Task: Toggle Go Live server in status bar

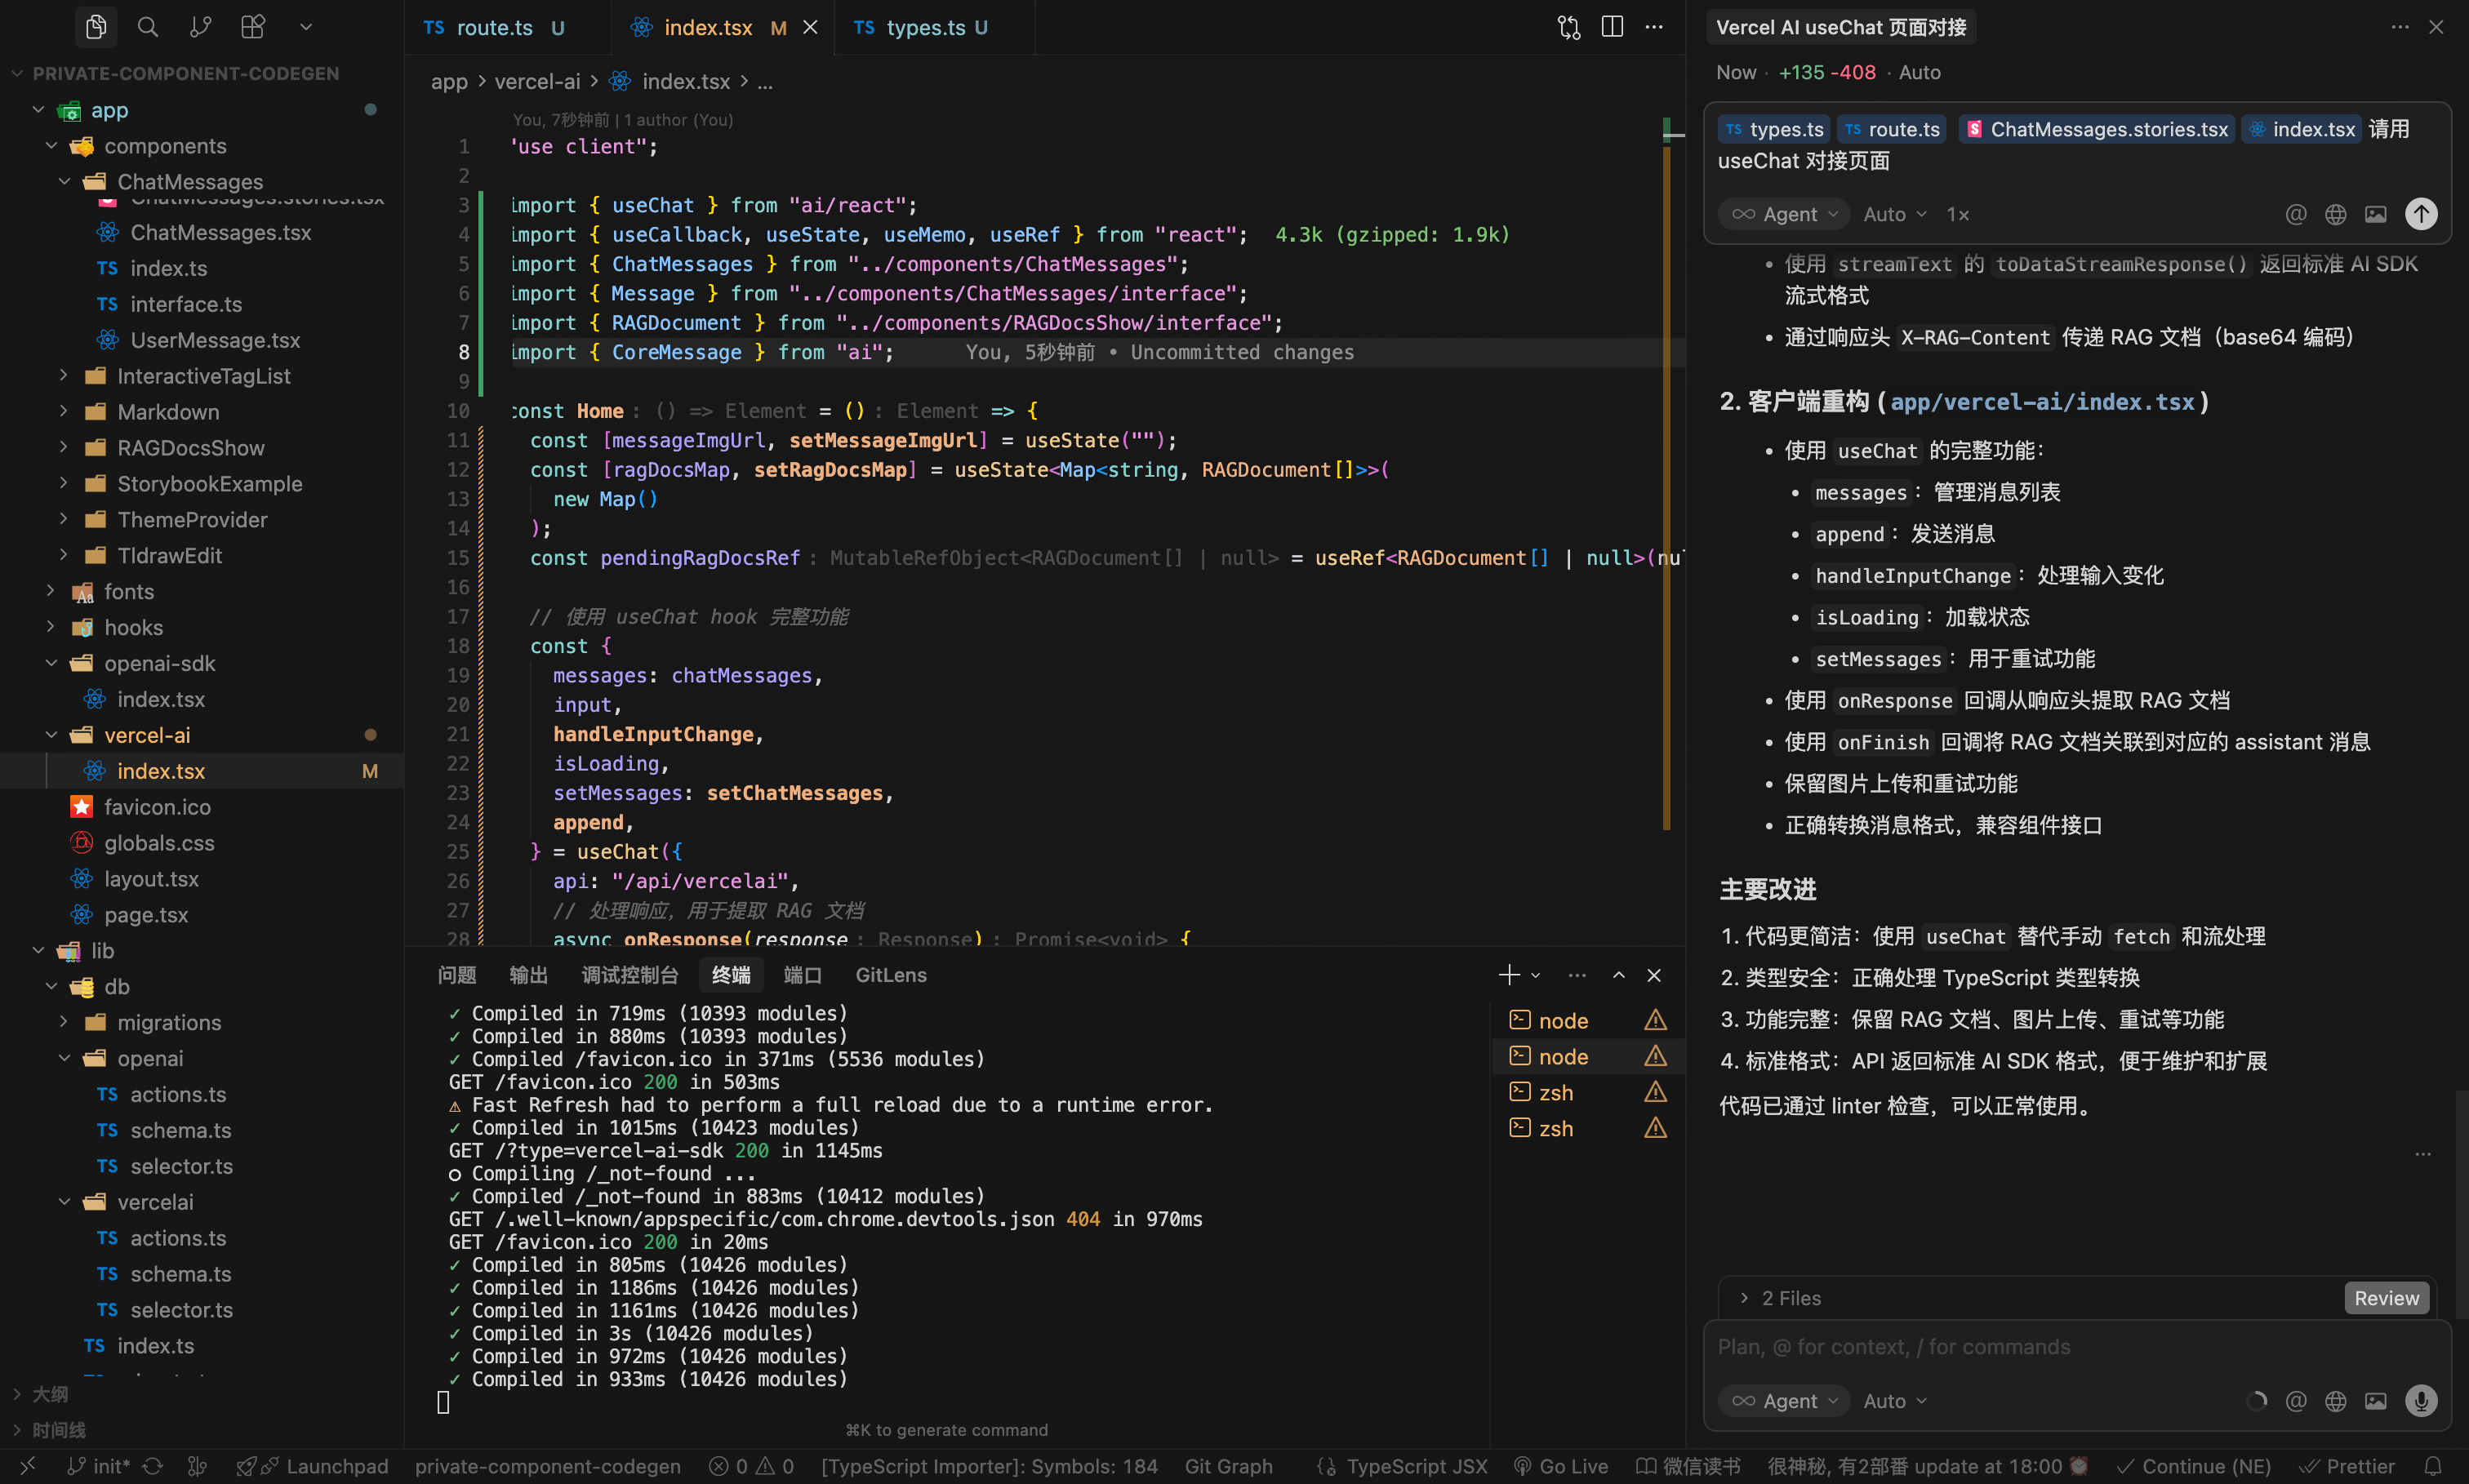Action: coord(1561,1466)
